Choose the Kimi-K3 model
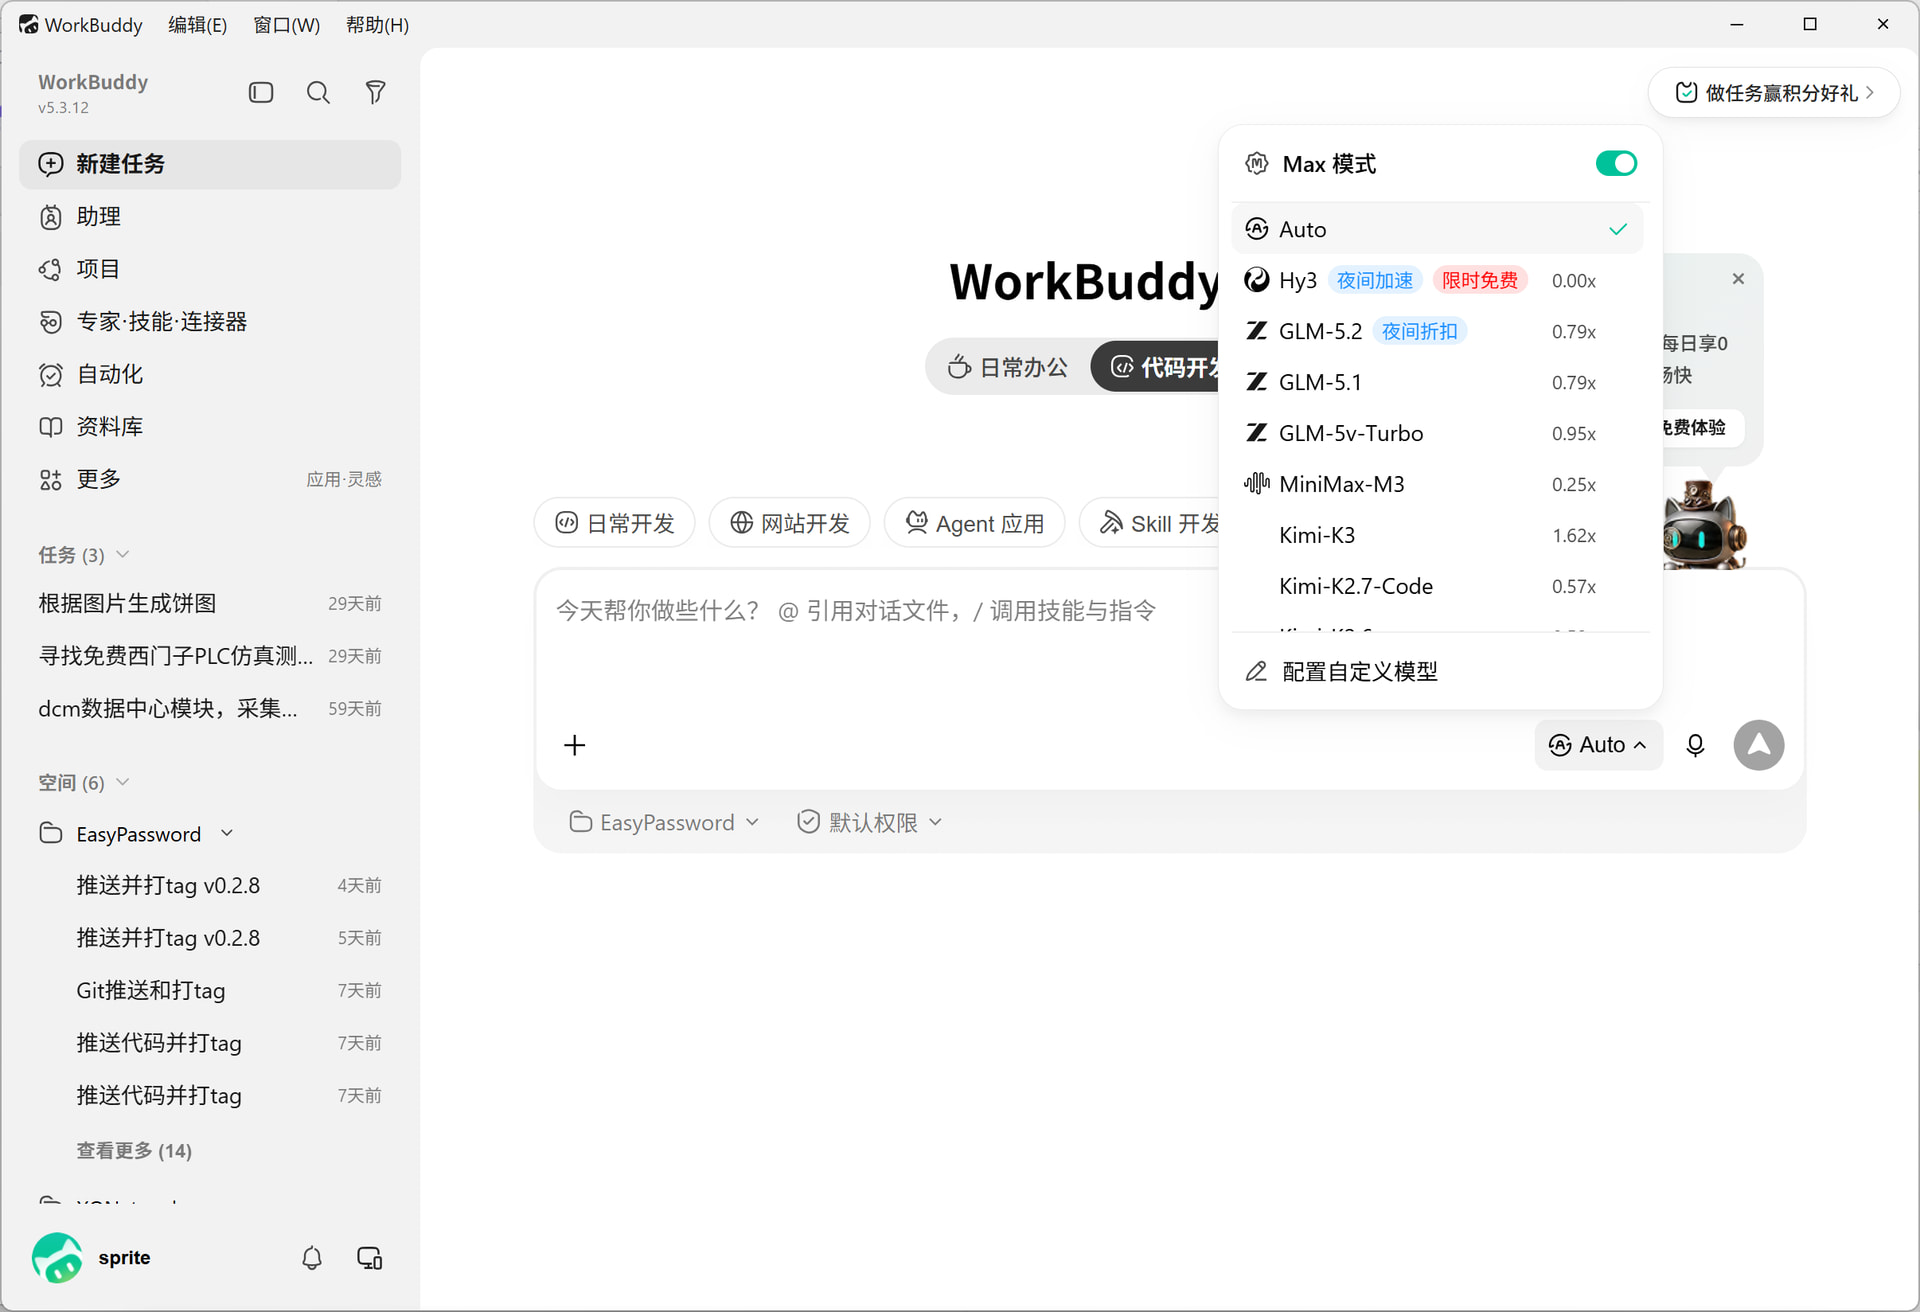Image resolution: width=1920 pixels, height=1312 pixels. tap(1437, 535)
